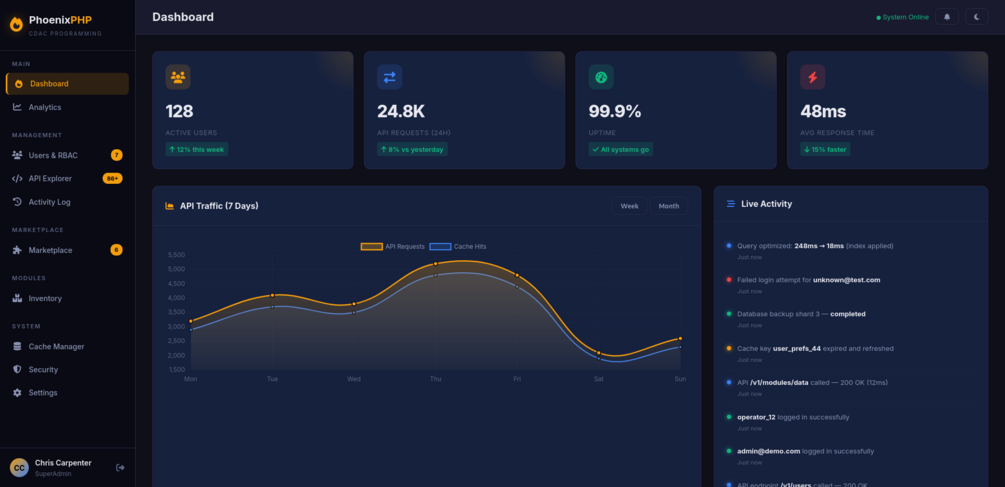Viewport: 1005px width, 487px height.
Task: Click the API Explorer code icon
Action: point(17,178)
